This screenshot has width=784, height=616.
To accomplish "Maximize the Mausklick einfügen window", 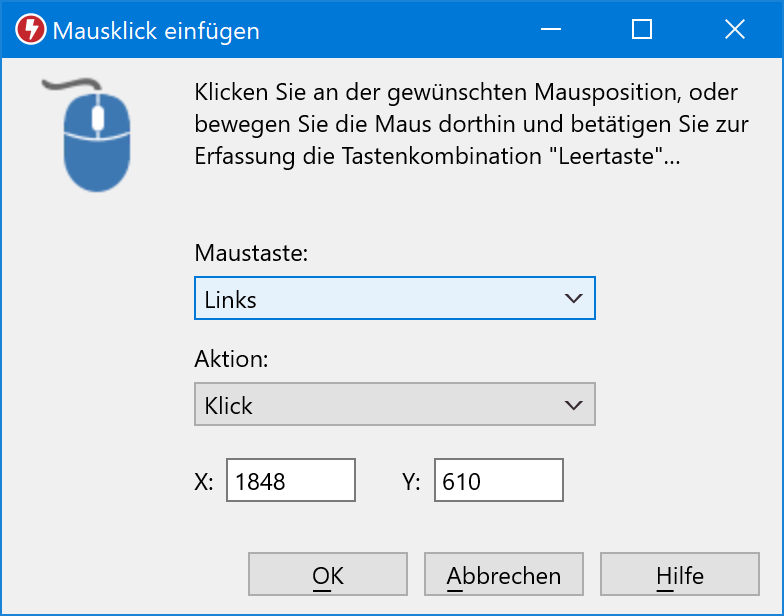I will point(642,30).
